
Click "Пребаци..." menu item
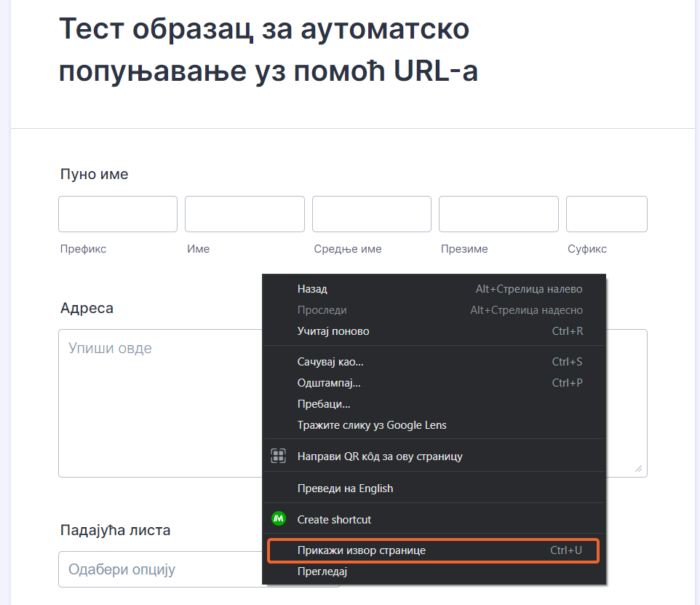(x=324, y=404)
